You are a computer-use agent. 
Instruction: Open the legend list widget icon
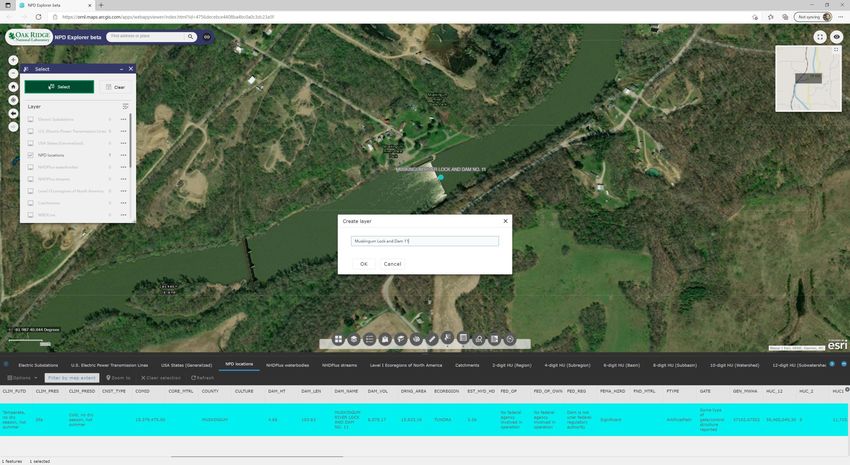pos(370,339)
